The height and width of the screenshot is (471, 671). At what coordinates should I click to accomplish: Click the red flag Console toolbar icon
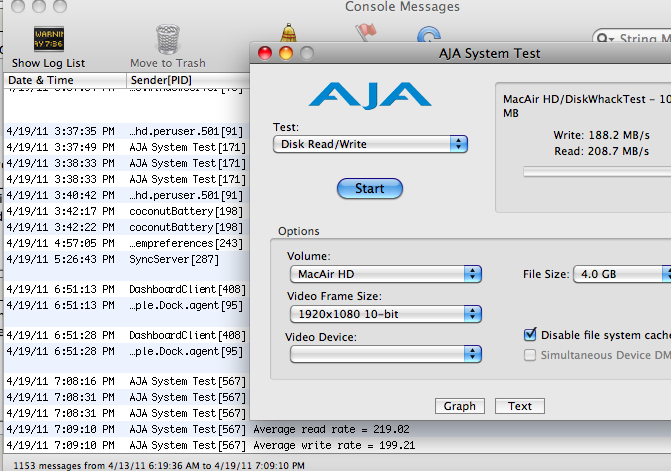click(366, 32)
